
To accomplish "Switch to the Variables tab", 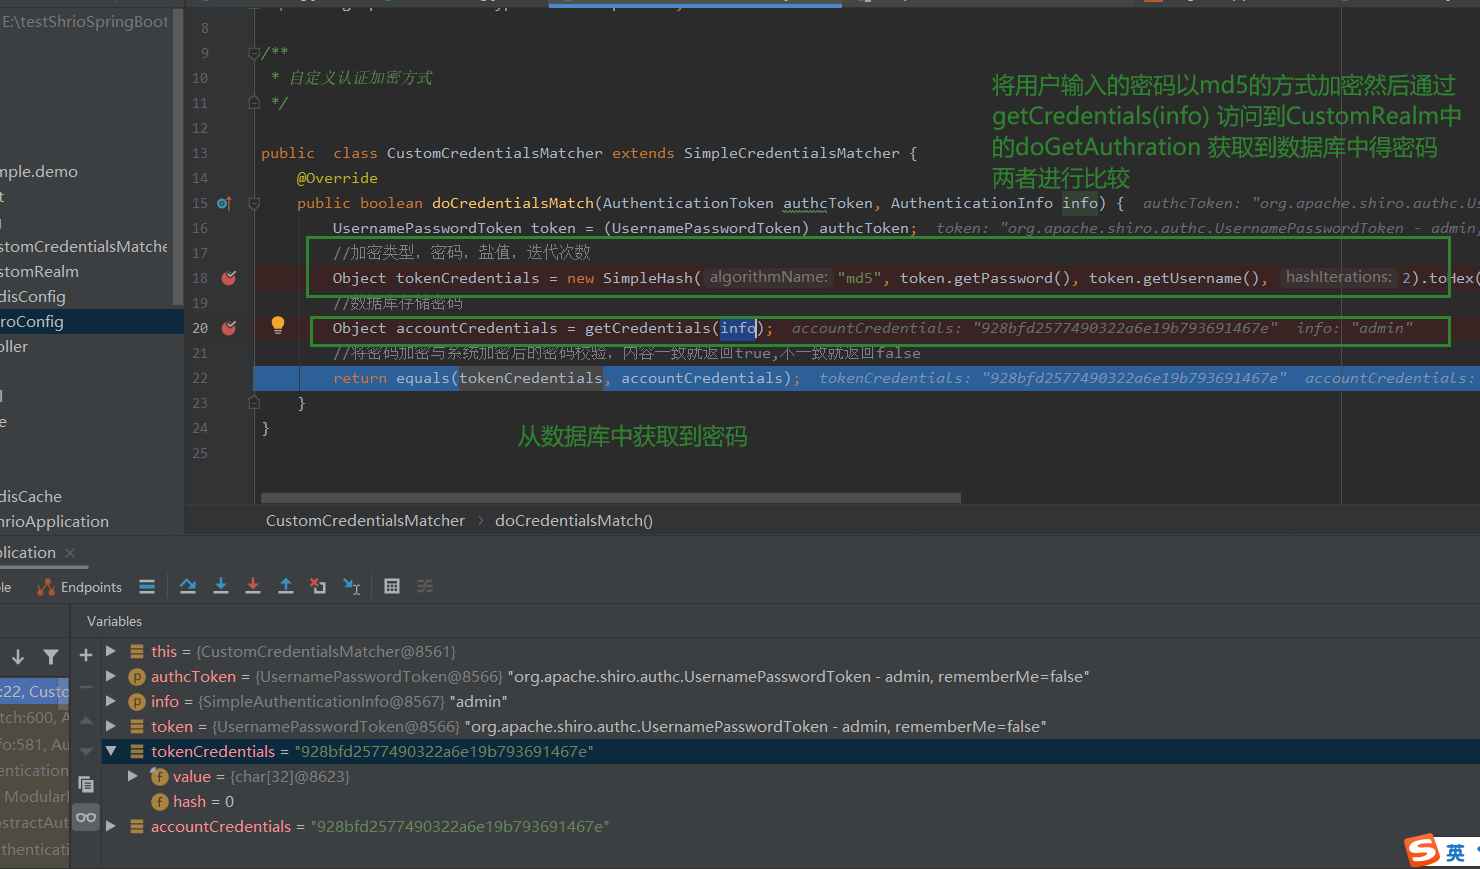I will tap(114, 621).
